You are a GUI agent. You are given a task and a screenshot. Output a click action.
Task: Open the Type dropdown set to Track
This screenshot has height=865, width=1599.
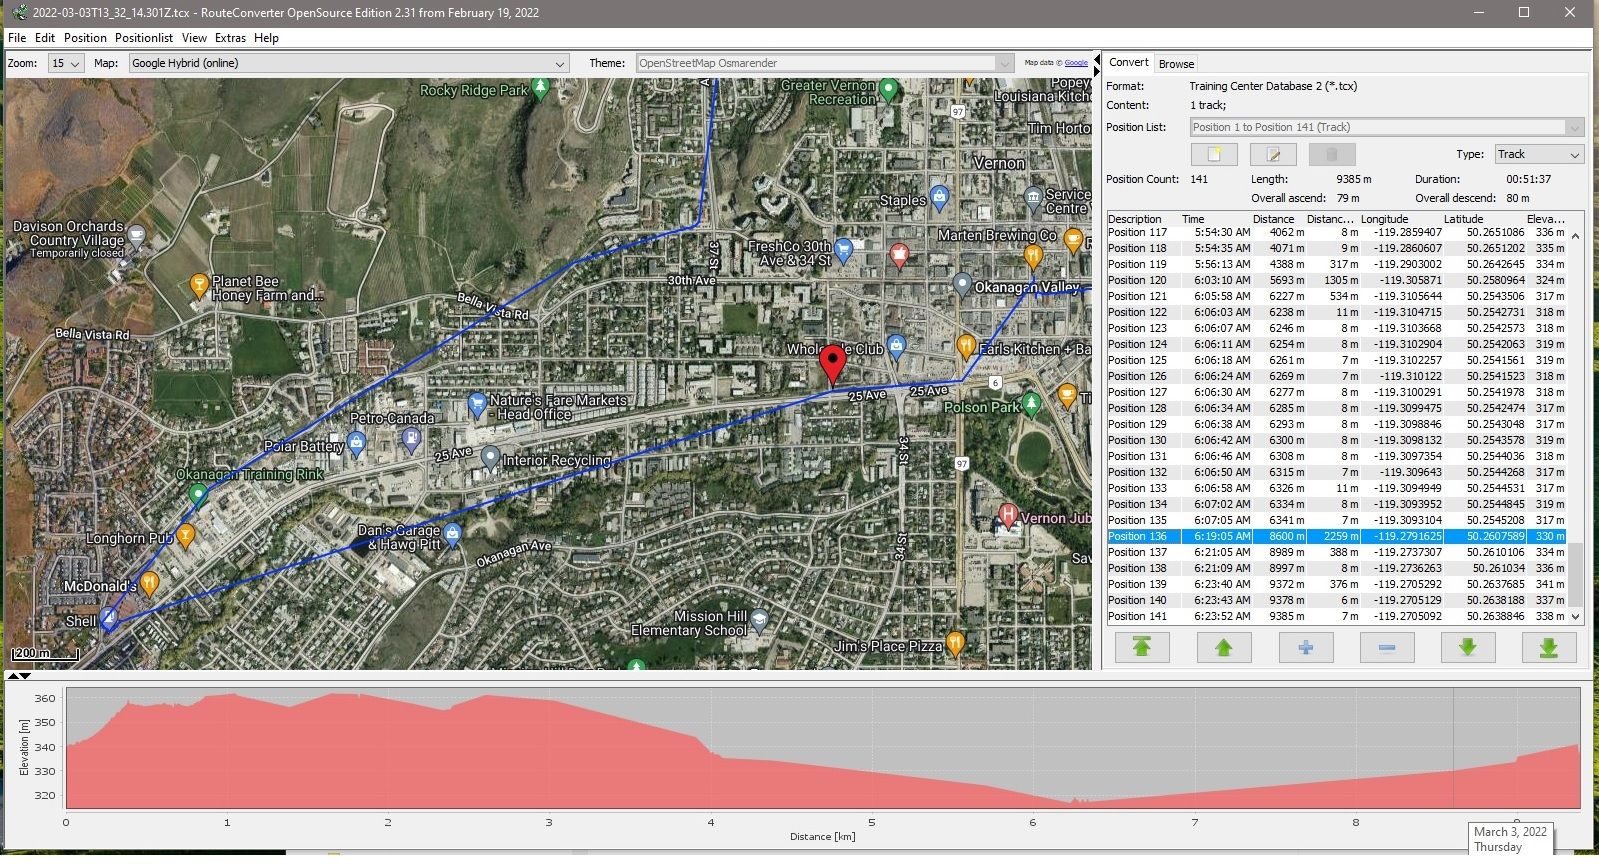[x=1539, y=154]
